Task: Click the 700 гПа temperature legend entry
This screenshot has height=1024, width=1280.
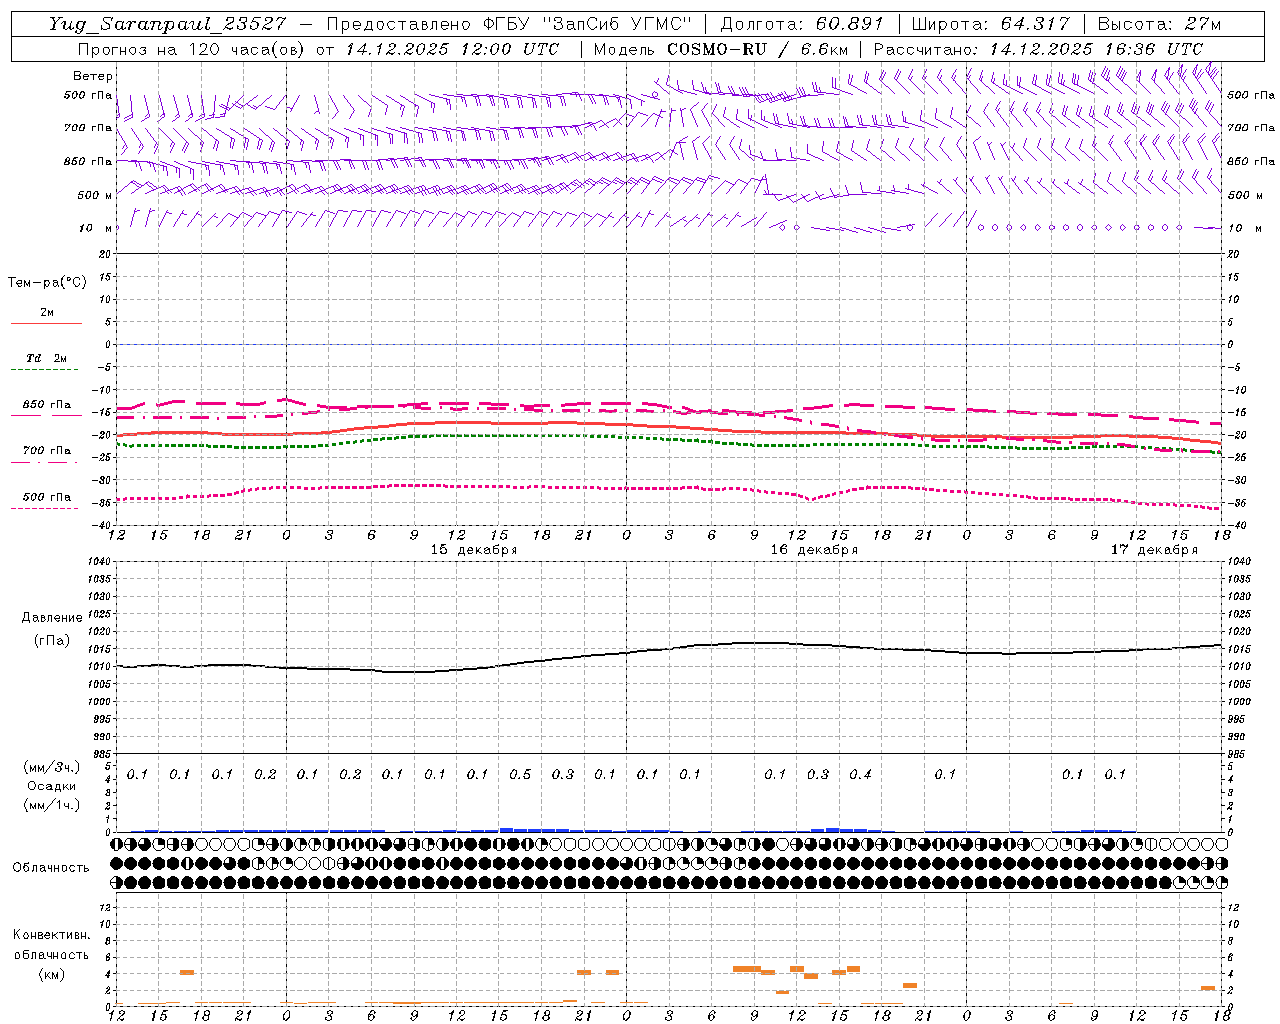Action: pyautogui.click(x=46, y=451)
